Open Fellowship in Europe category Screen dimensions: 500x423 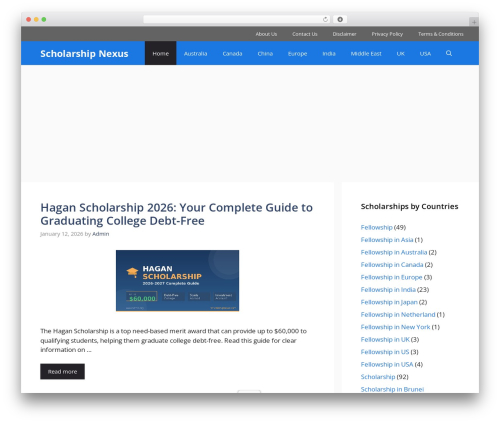391,277
